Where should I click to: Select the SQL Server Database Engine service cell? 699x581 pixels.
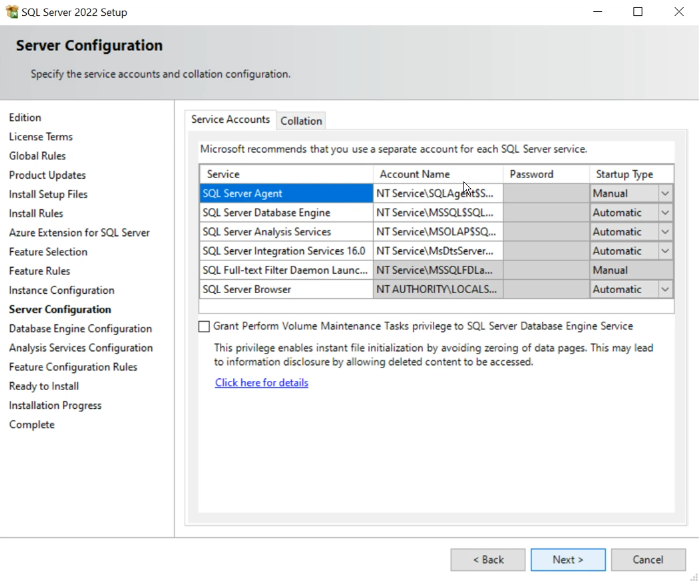click(286, 213)
